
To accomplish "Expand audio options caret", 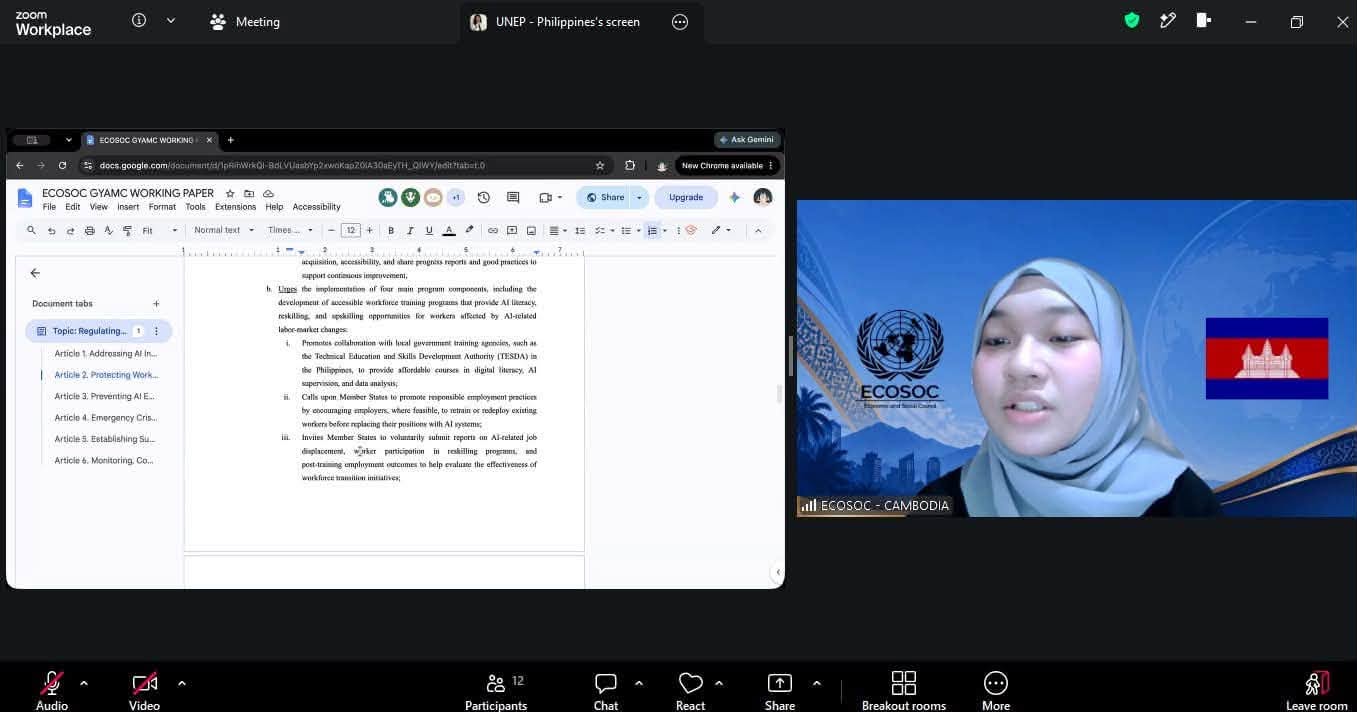I will 84,683.
